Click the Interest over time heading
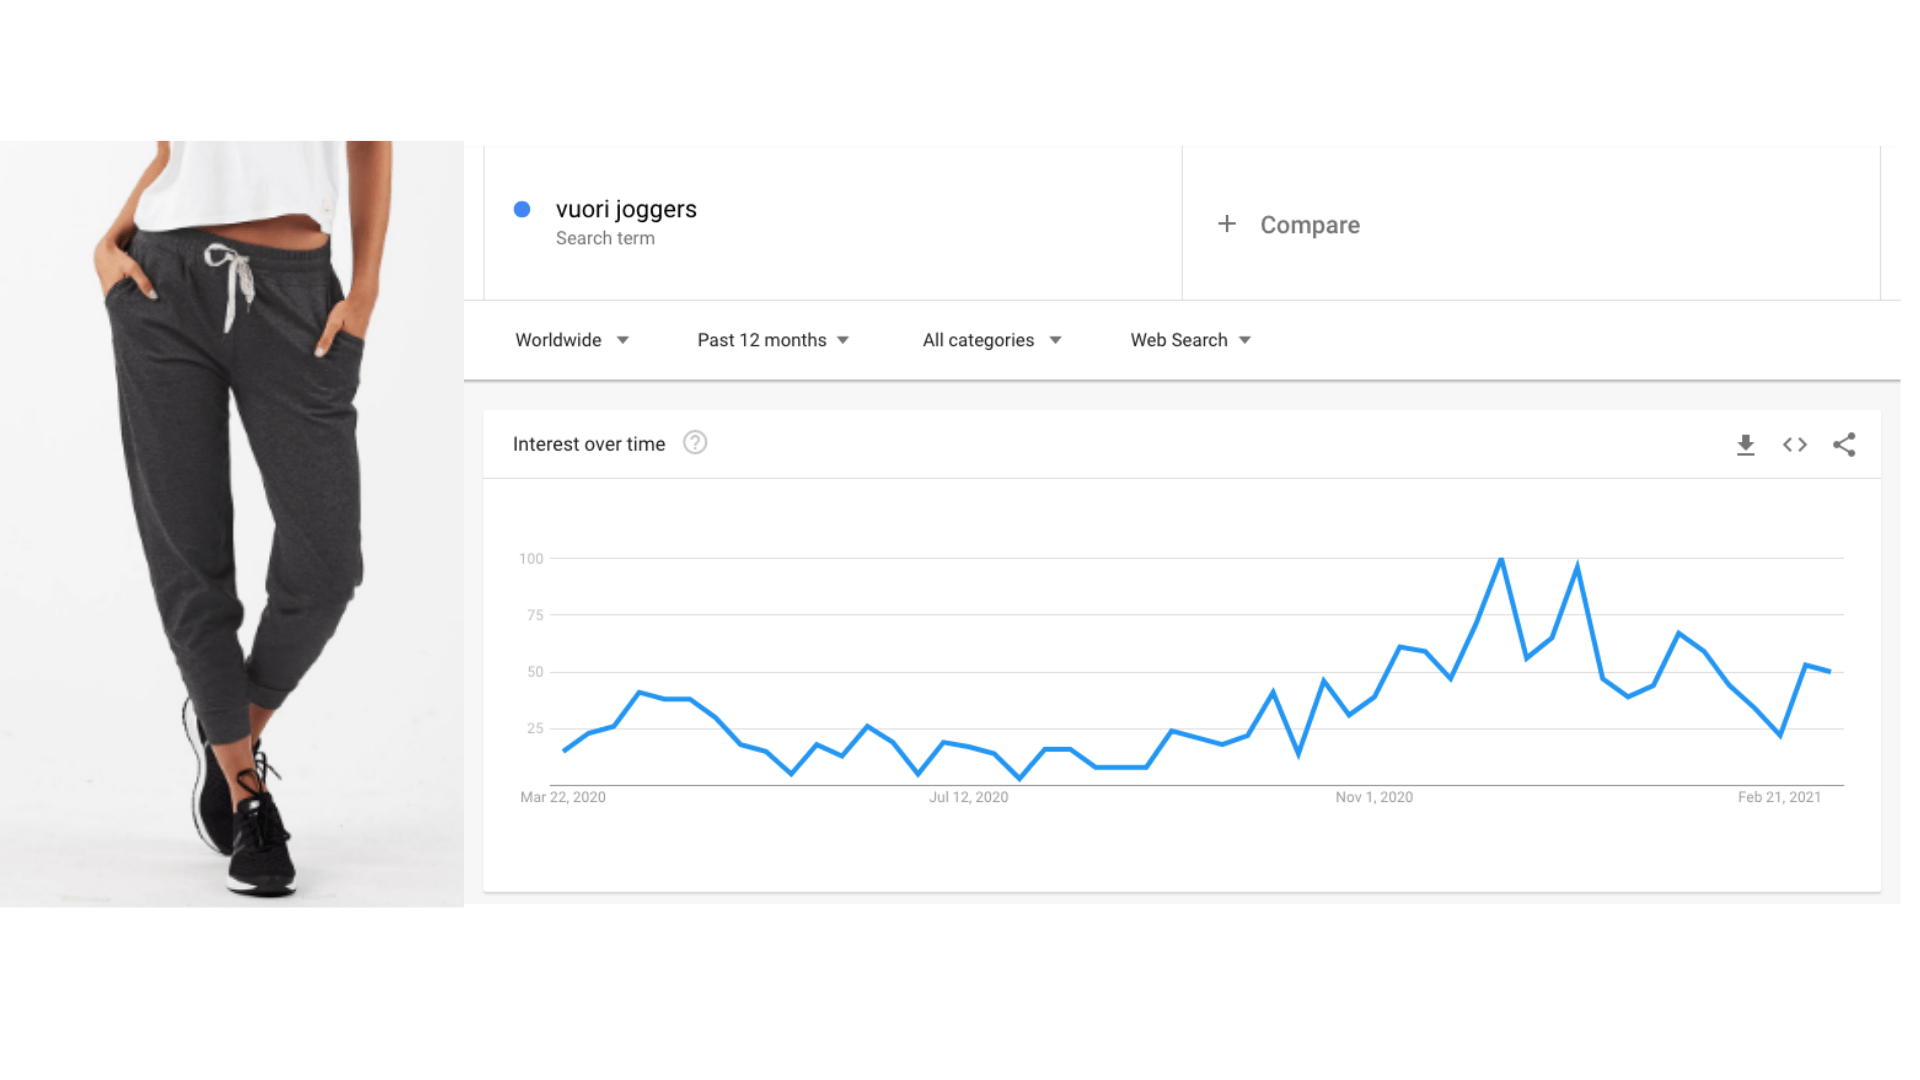The image size is (1920, 1080). (588, 443)
